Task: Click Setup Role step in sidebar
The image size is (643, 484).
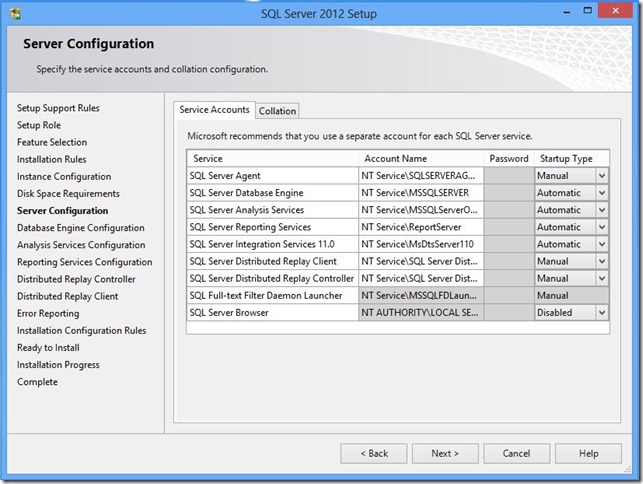Action: (39, 125)
